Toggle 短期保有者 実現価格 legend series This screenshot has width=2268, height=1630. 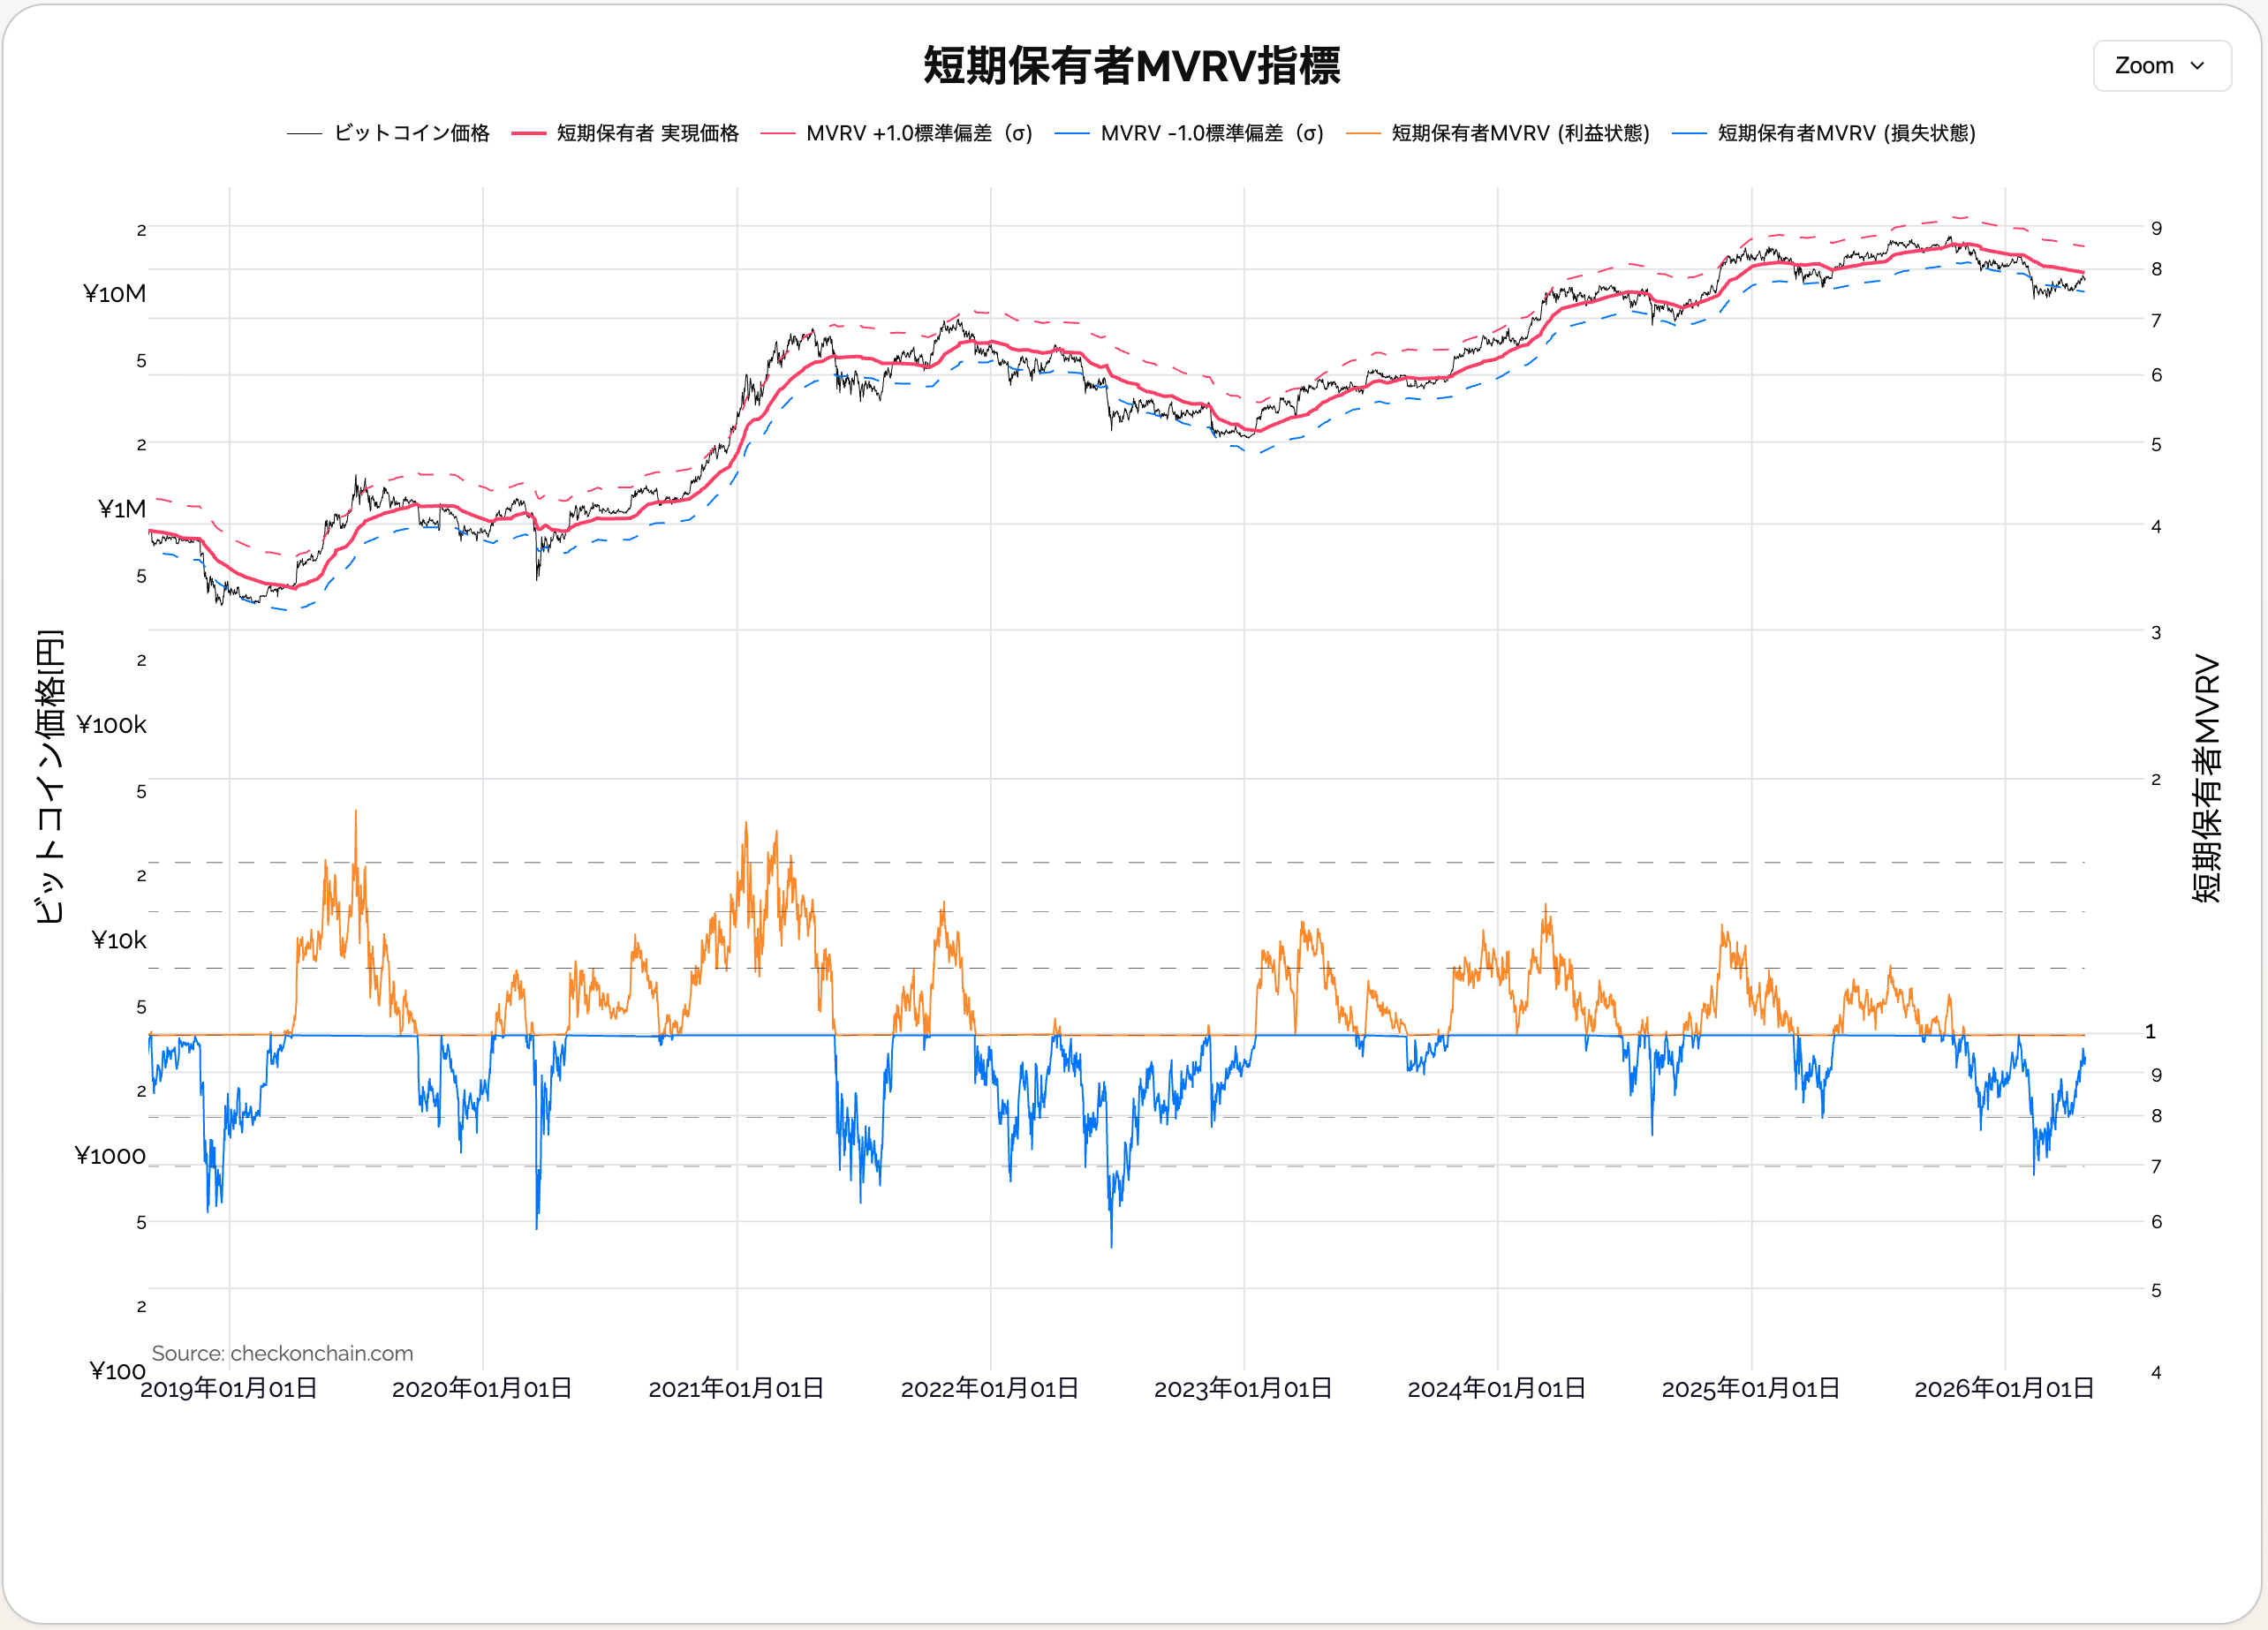(x=647, y=133)
